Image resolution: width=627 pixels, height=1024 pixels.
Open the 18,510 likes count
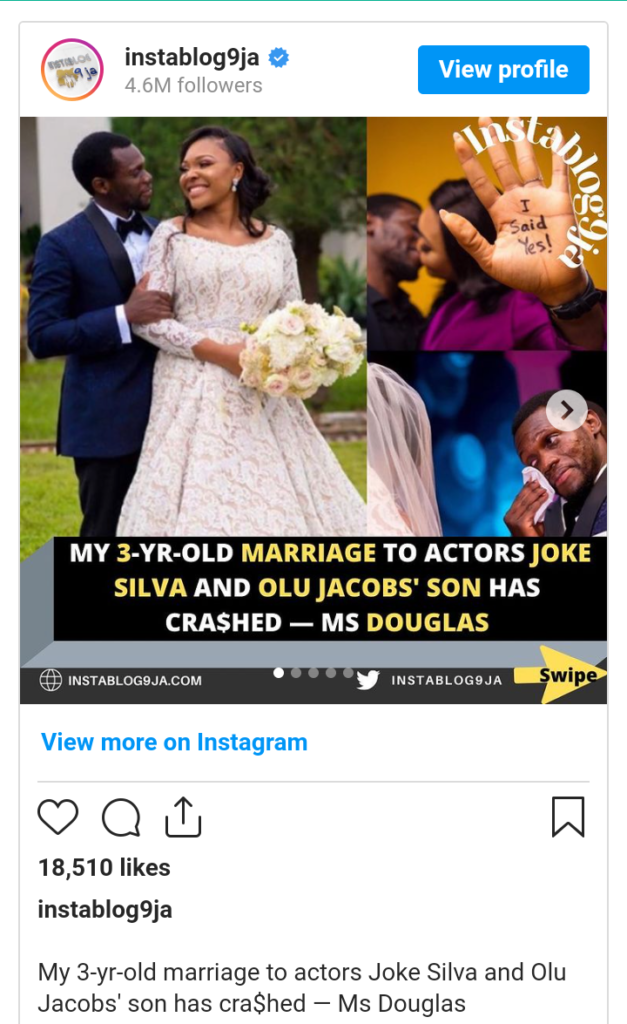click(x=104, y=867)
